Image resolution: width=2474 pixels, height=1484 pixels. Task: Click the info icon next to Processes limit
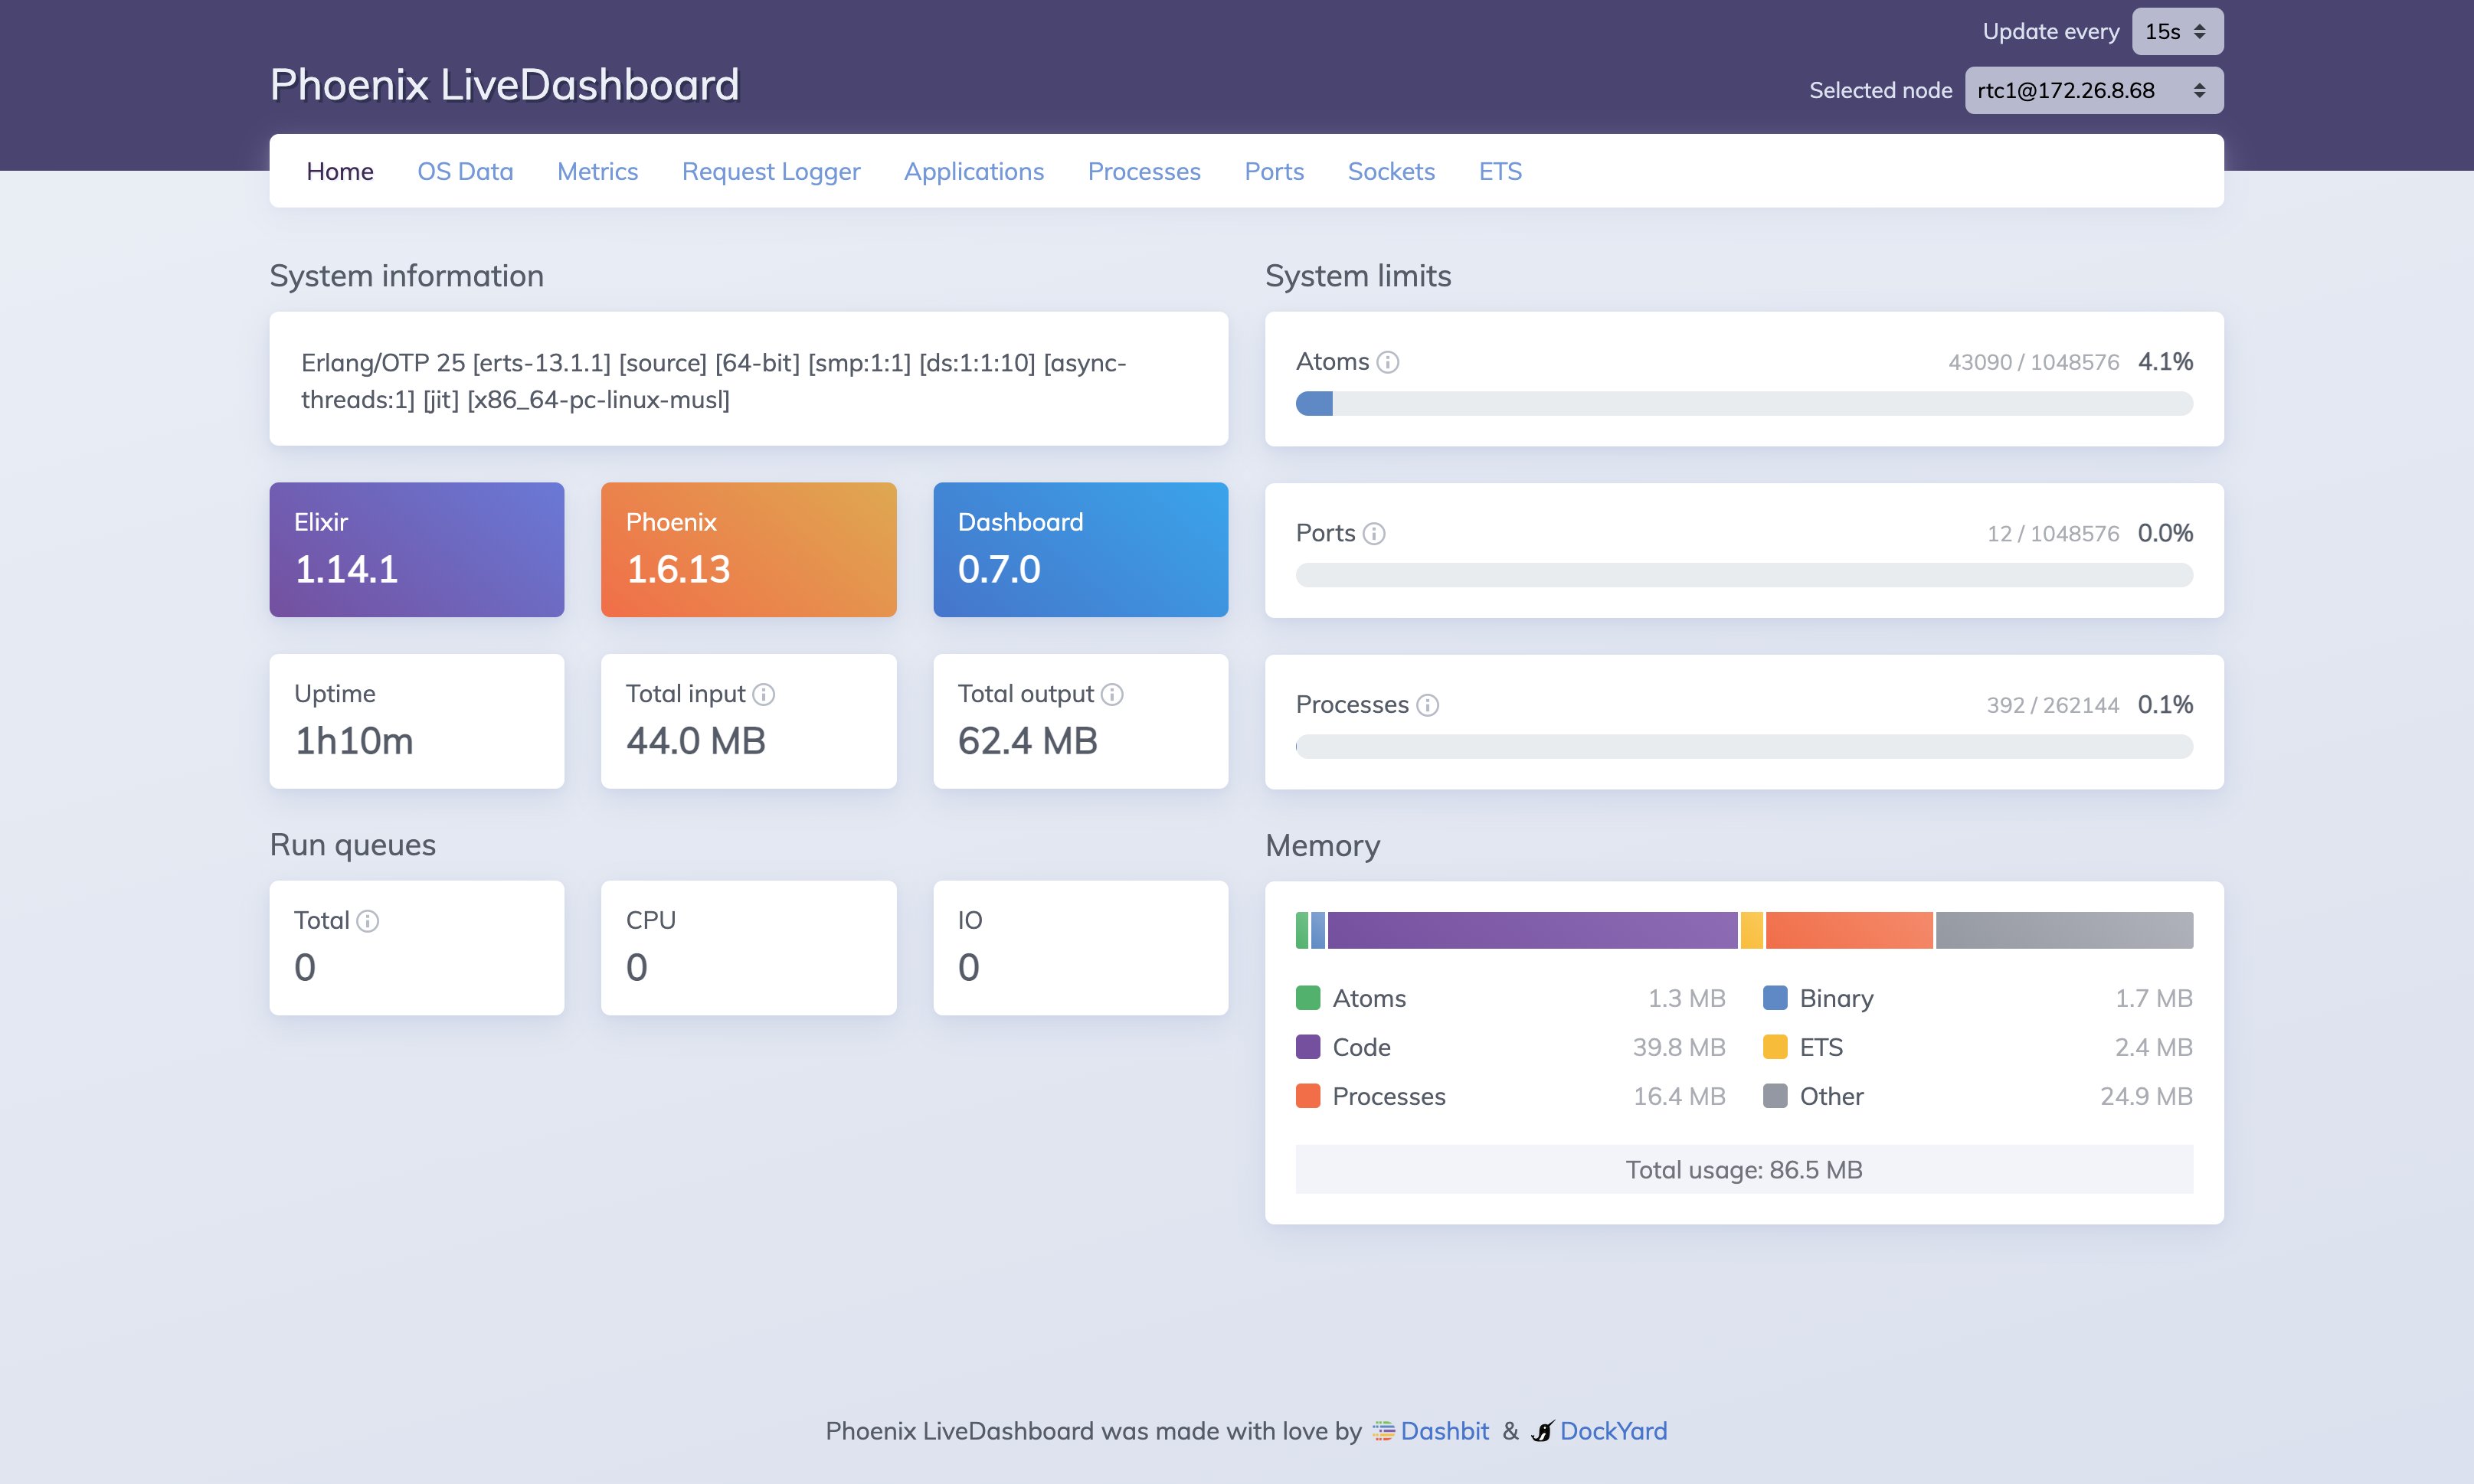pos(1428,705)
